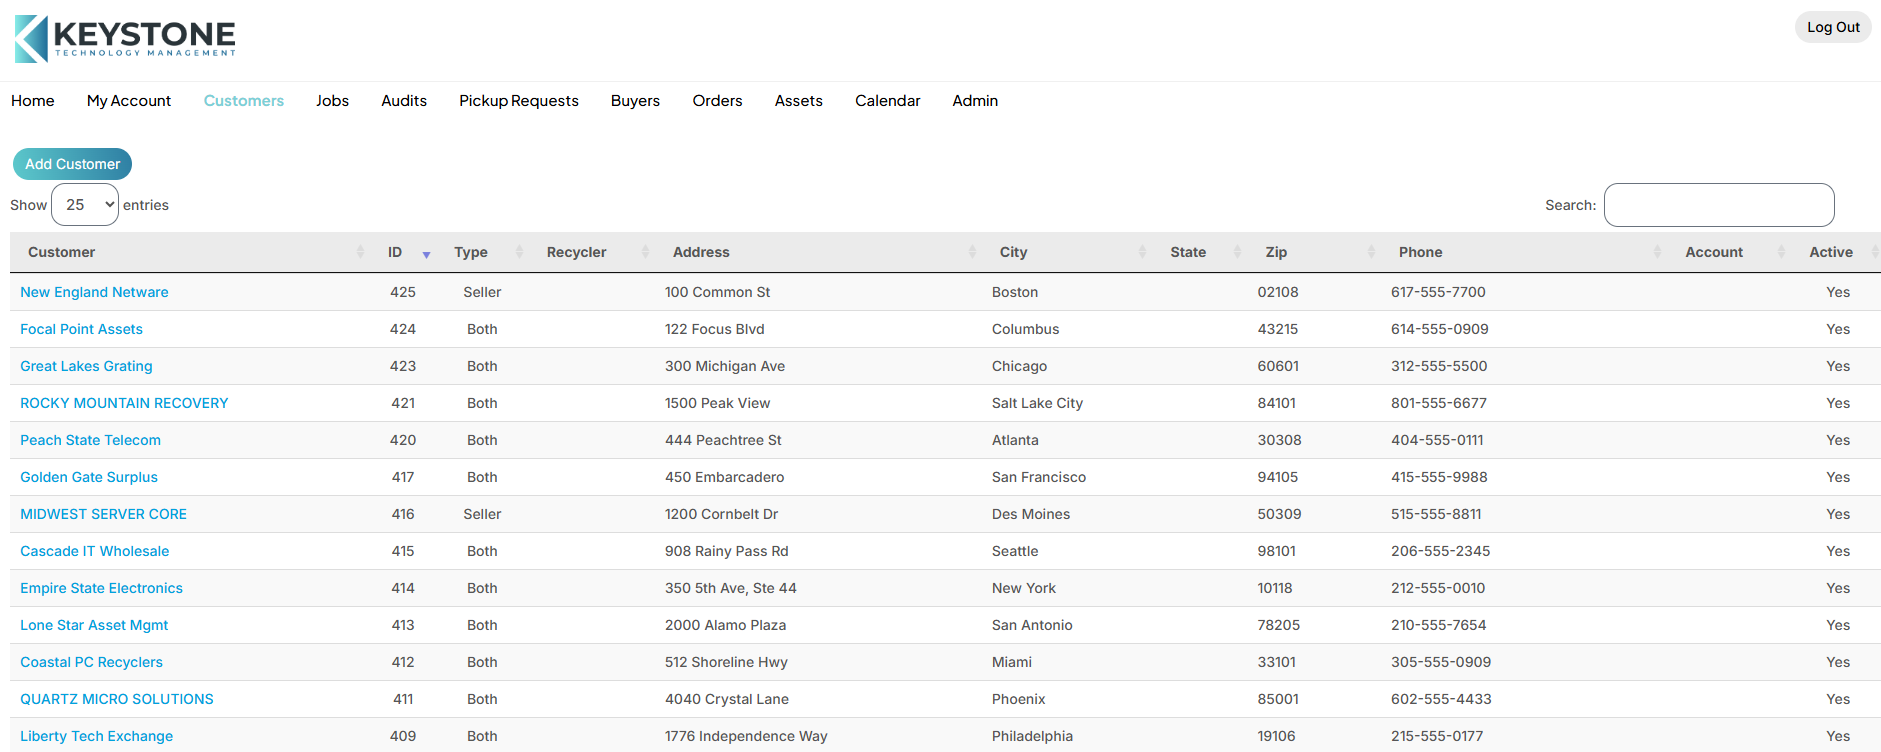This screenshot has height=752, width=1881.
Task: Sort by the Address column header
Action: coord(701,253)
